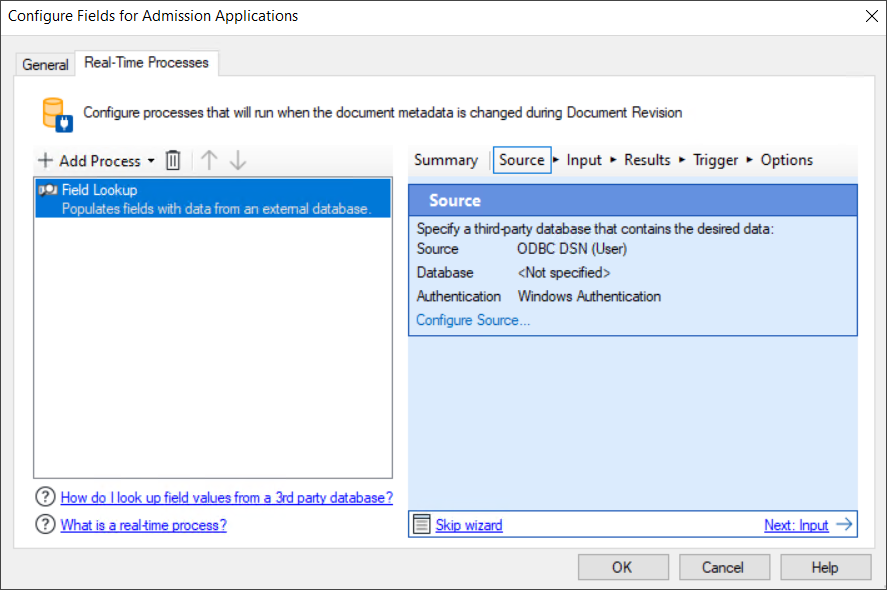
Task: Confirm settings with the OK button
Action: pos(623,566)
